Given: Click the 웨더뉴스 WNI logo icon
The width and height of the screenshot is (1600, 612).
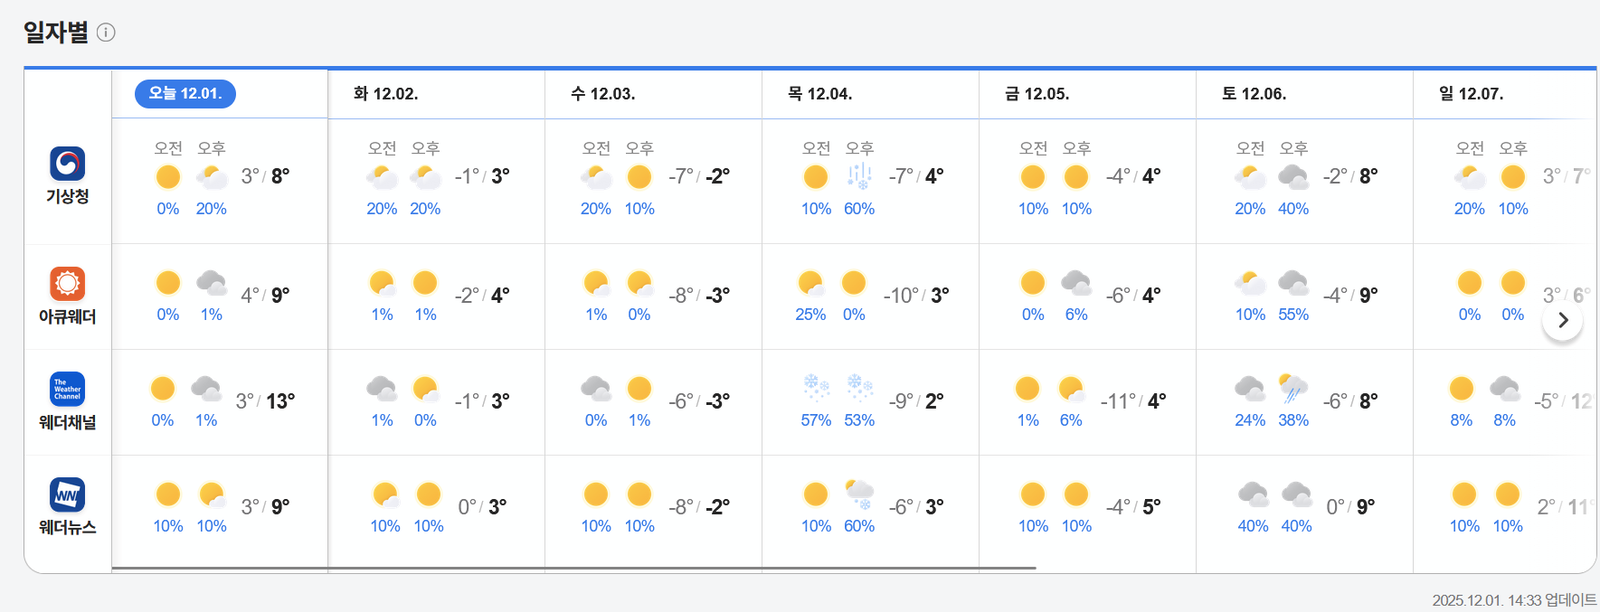Looking at the screenshot, I should pos(67,495).
